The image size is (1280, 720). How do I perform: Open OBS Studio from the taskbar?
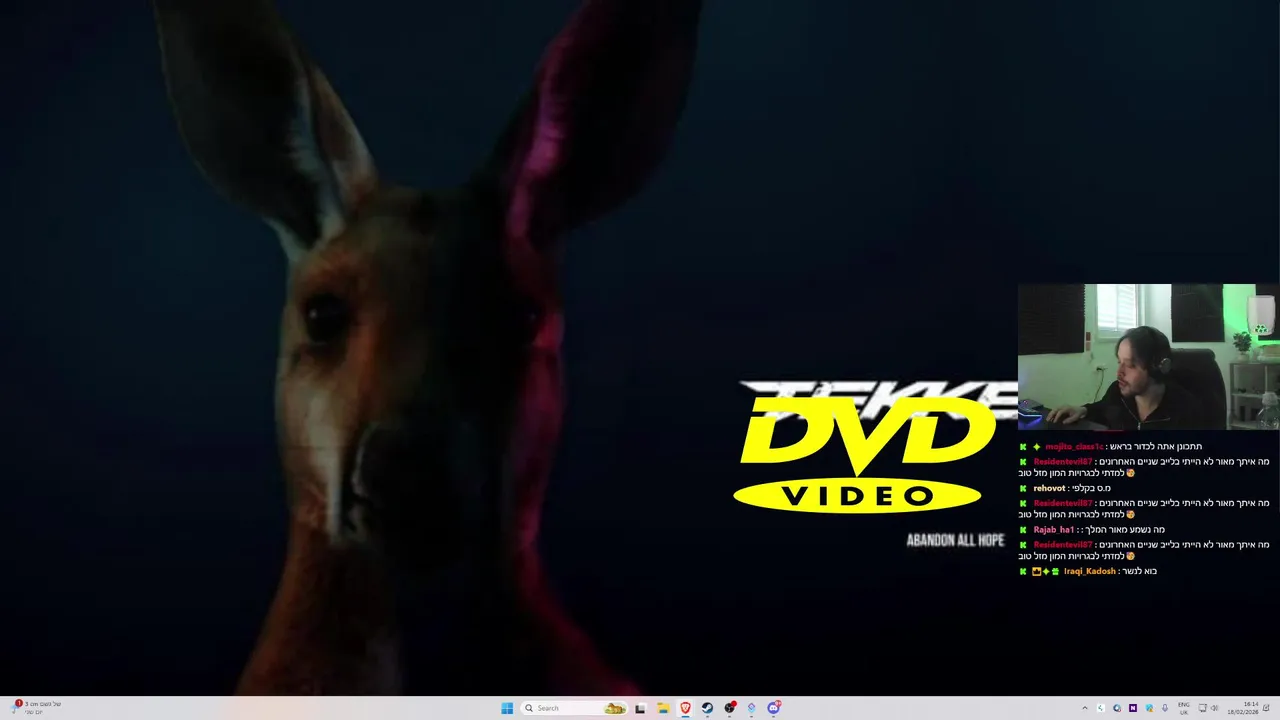point(730,708)
